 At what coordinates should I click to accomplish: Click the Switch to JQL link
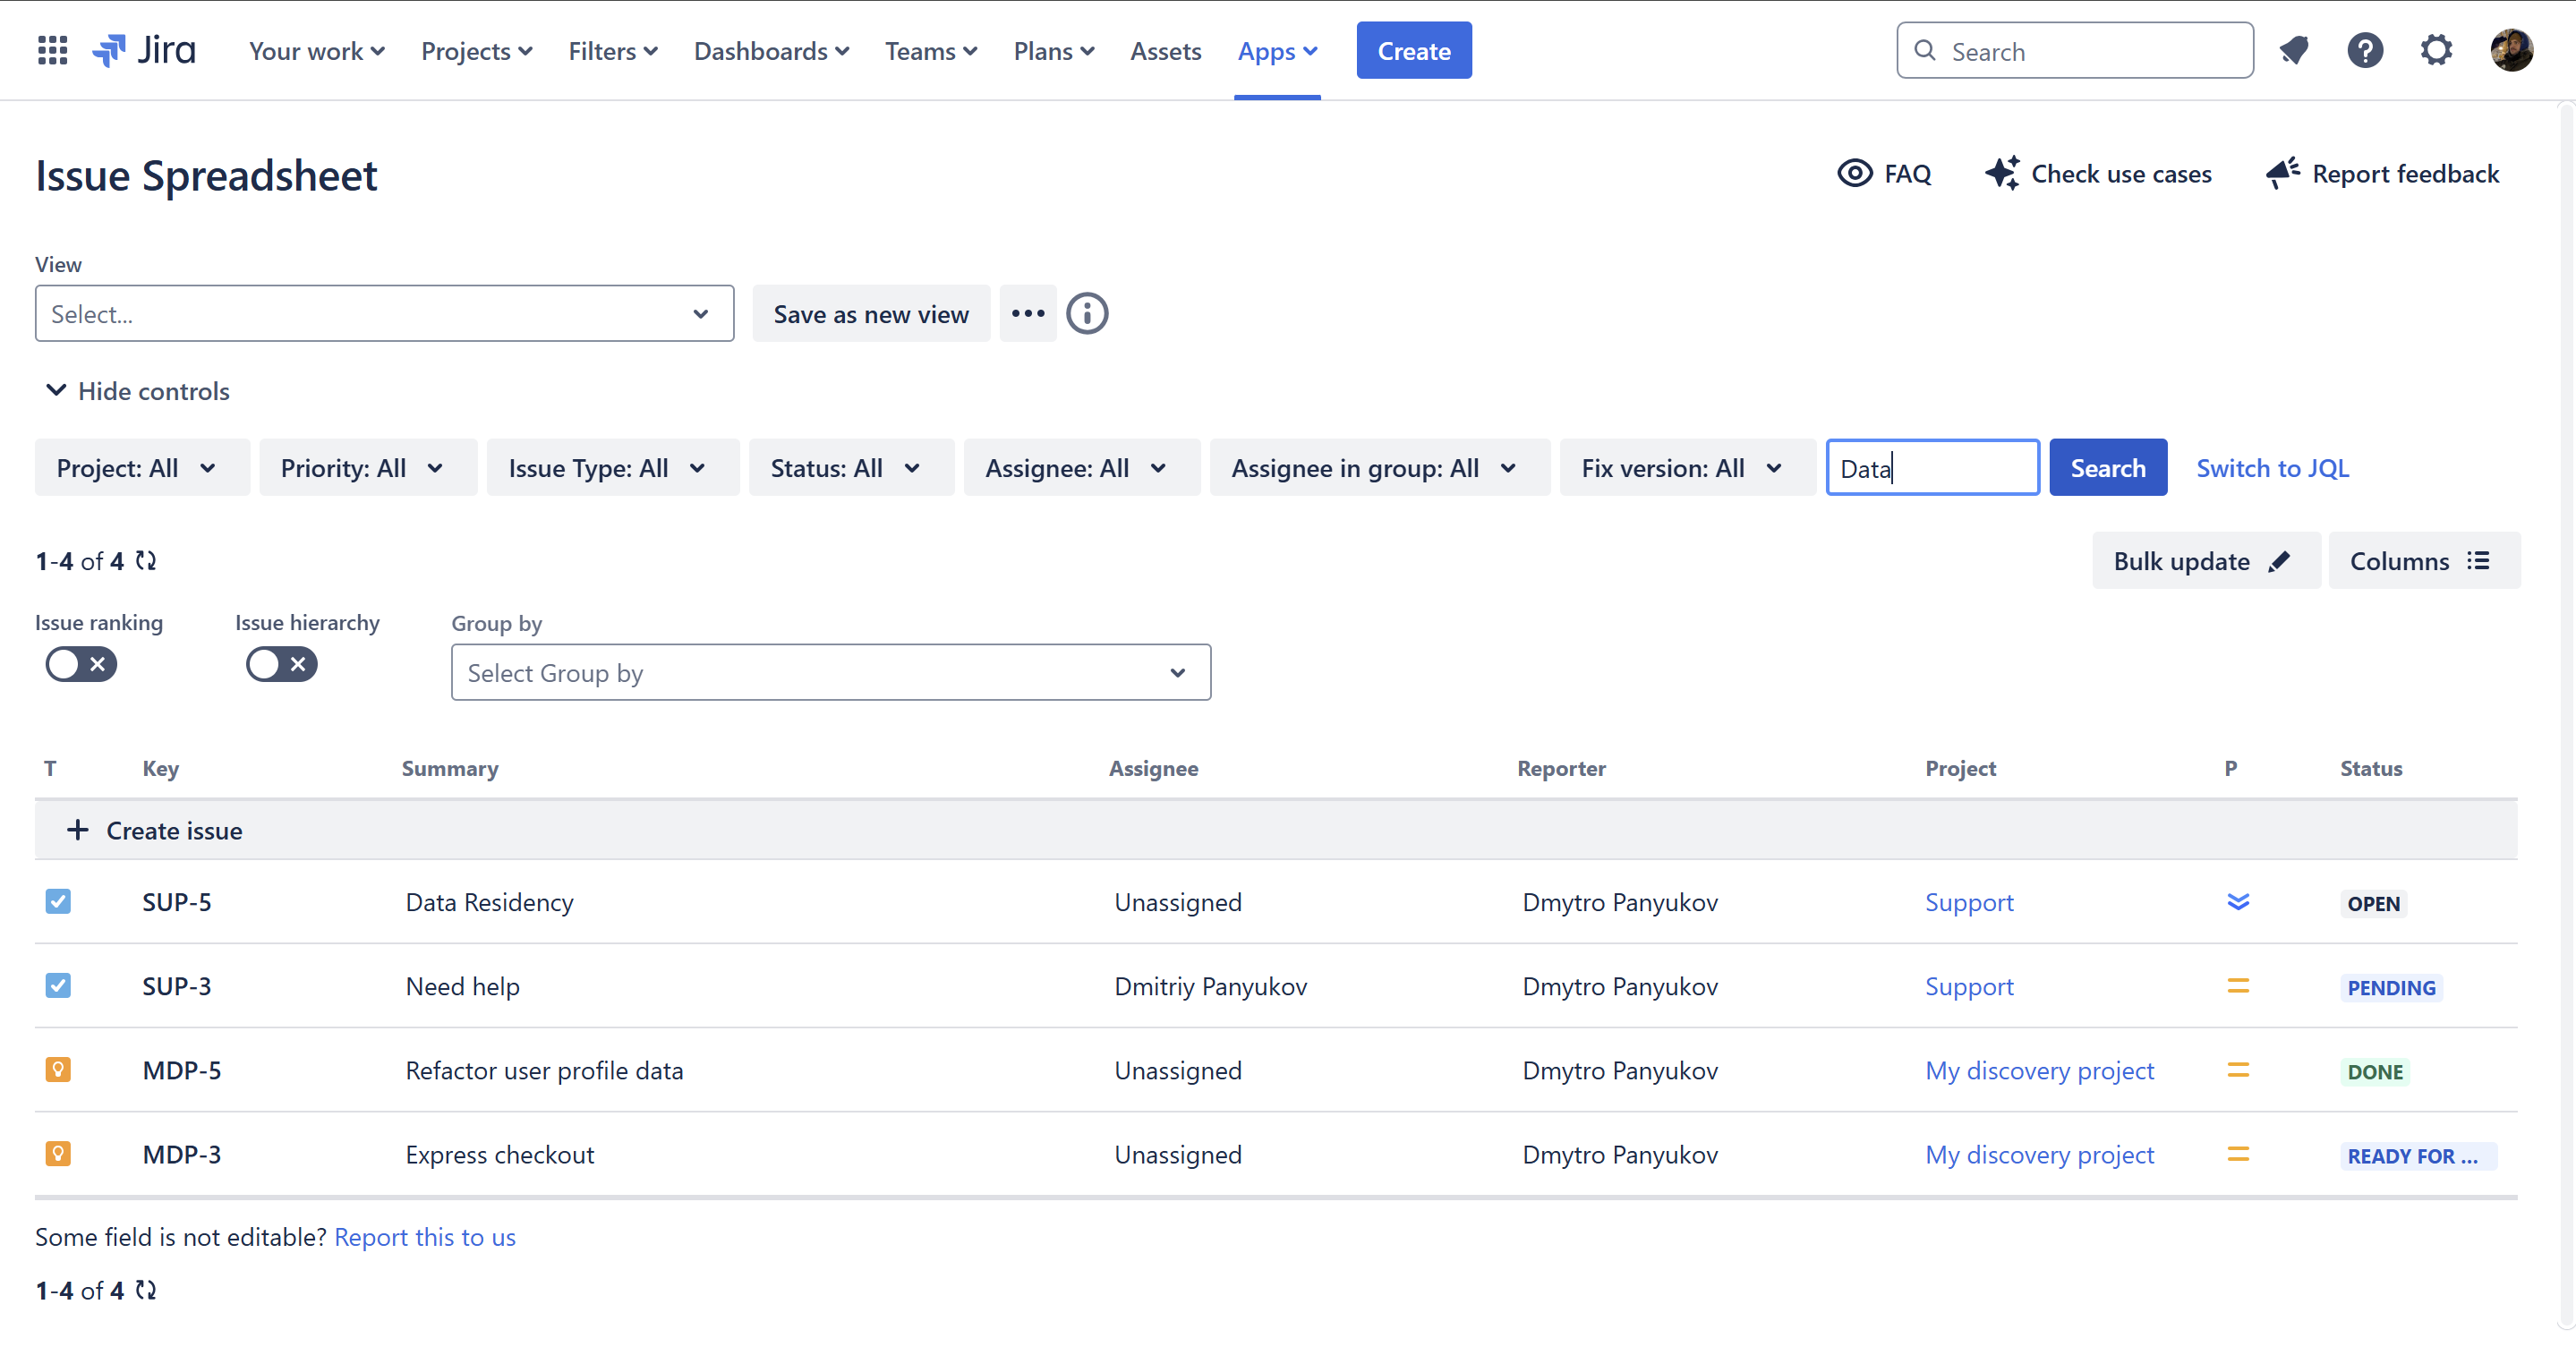pos(2271,468)
